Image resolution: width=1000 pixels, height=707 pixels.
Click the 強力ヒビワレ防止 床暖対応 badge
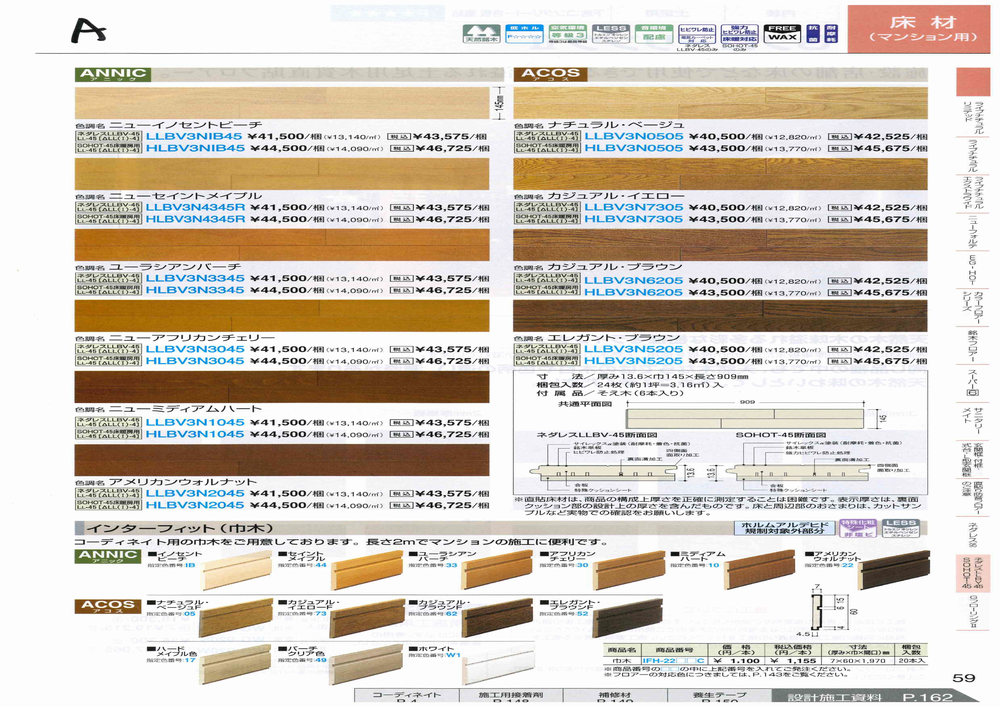click(x=739, y=33)
